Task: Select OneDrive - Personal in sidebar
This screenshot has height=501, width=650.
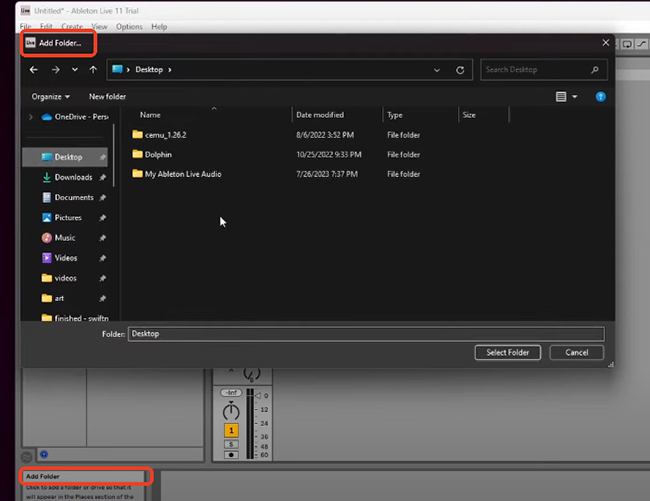Action: tap(75, 117)
